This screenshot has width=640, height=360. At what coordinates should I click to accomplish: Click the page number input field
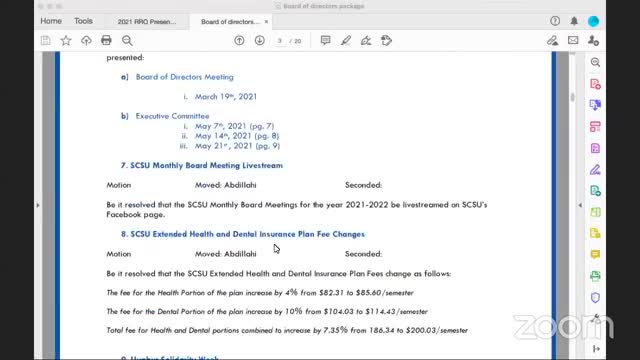coord(280,41)
